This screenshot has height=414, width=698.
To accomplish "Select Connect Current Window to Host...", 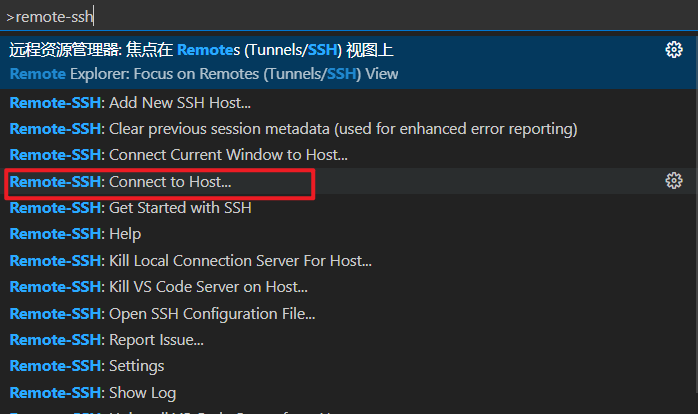I will coord(348,155).
